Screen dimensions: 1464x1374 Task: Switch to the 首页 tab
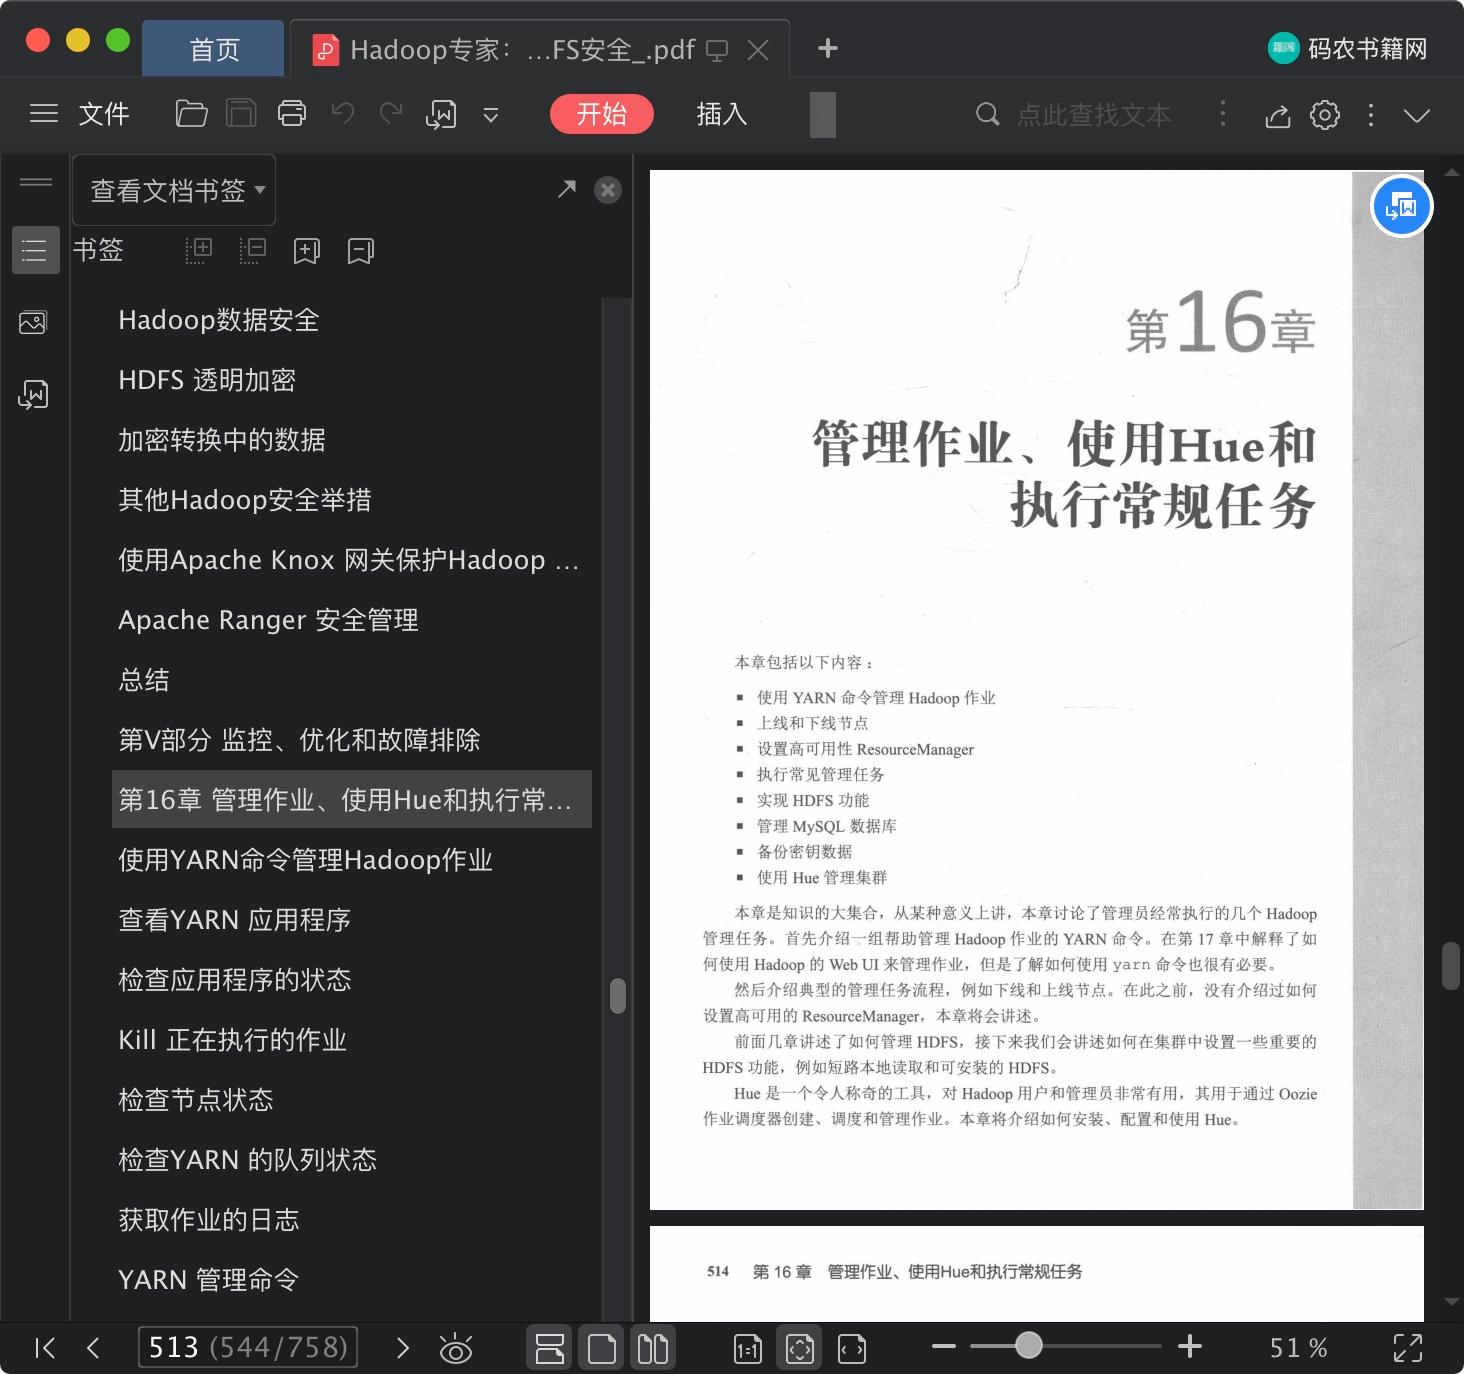[x=213, y=49]
